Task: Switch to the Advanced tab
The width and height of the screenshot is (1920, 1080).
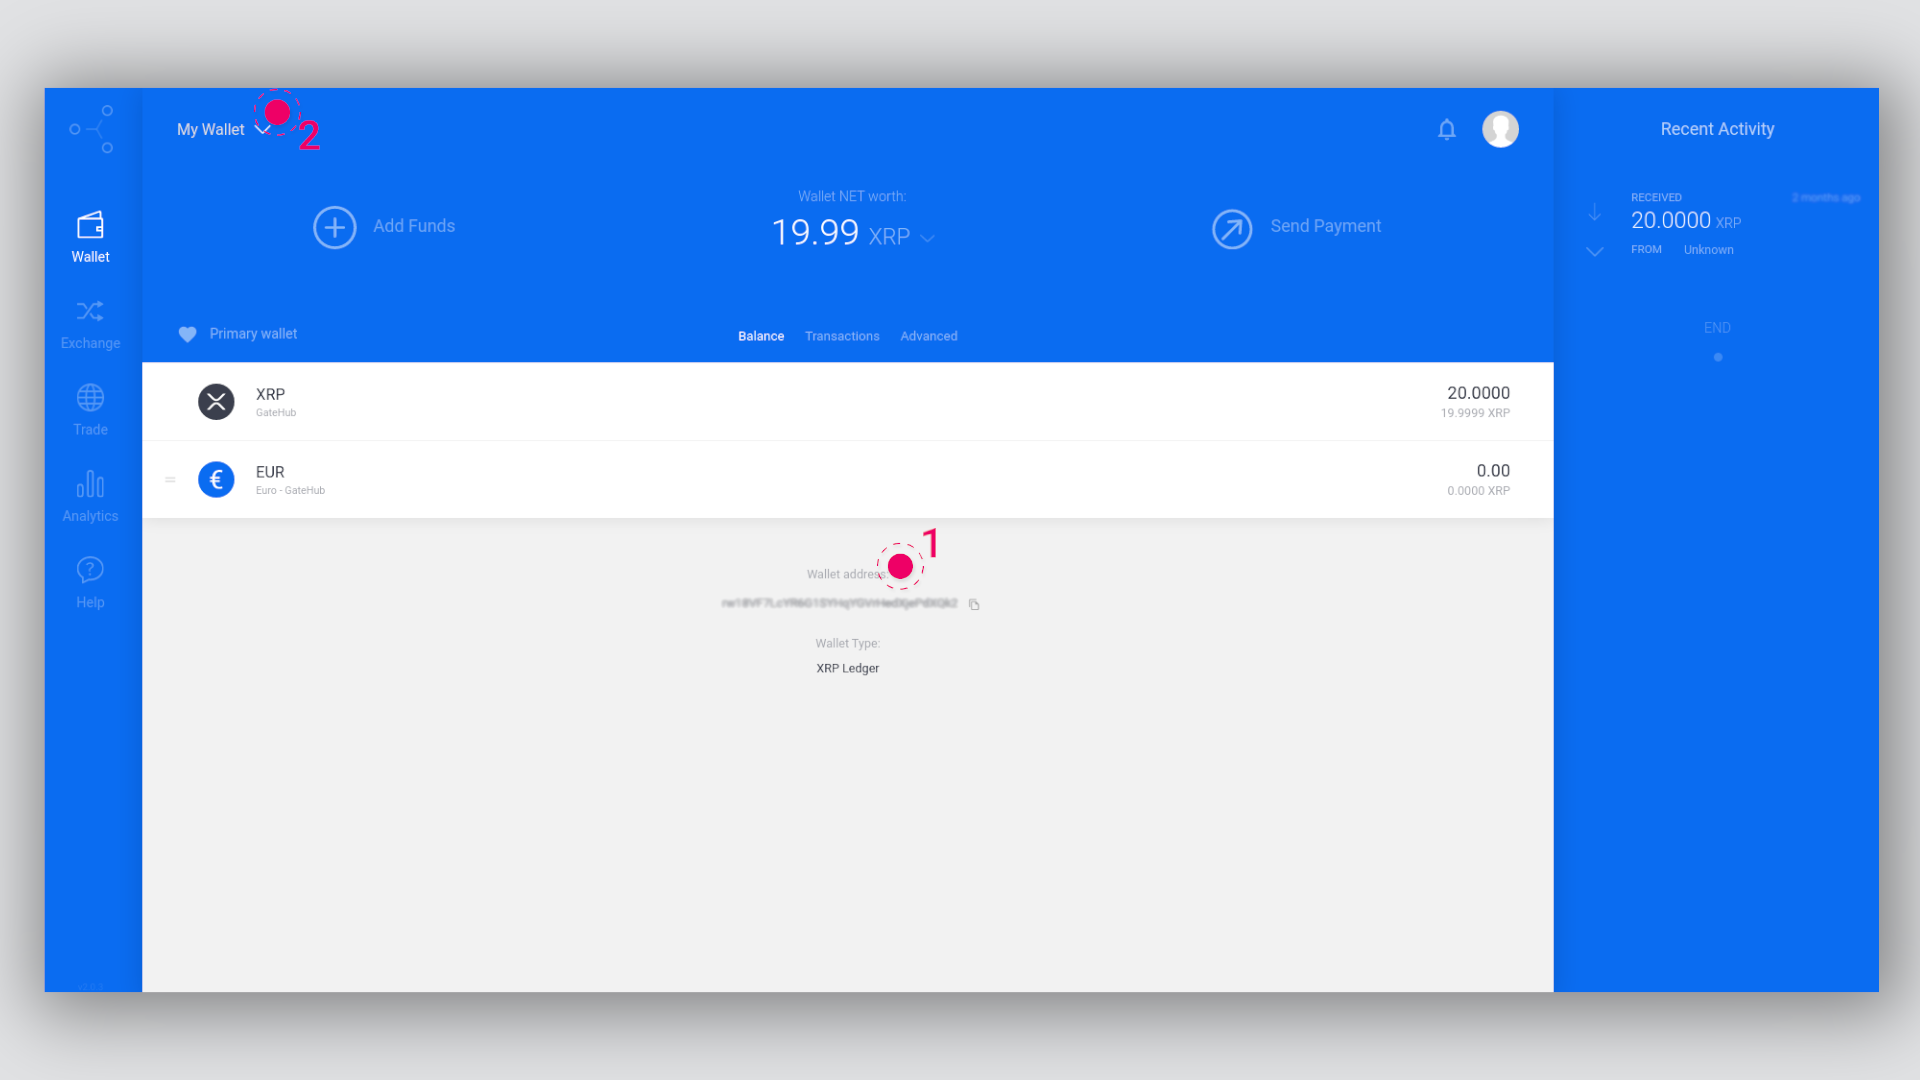Action: point(928,335)
